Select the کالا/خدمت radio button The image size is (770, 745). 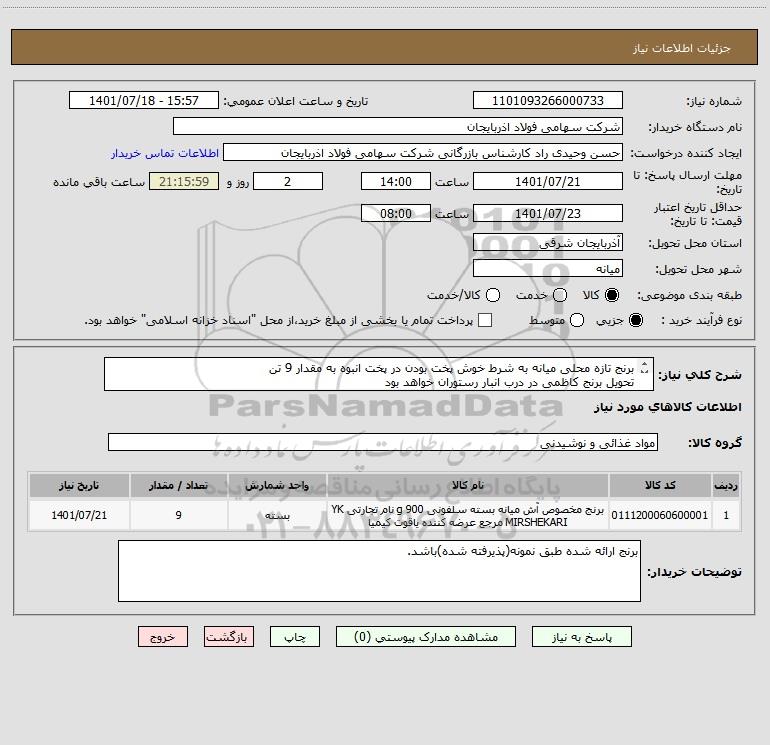point(493,295)
